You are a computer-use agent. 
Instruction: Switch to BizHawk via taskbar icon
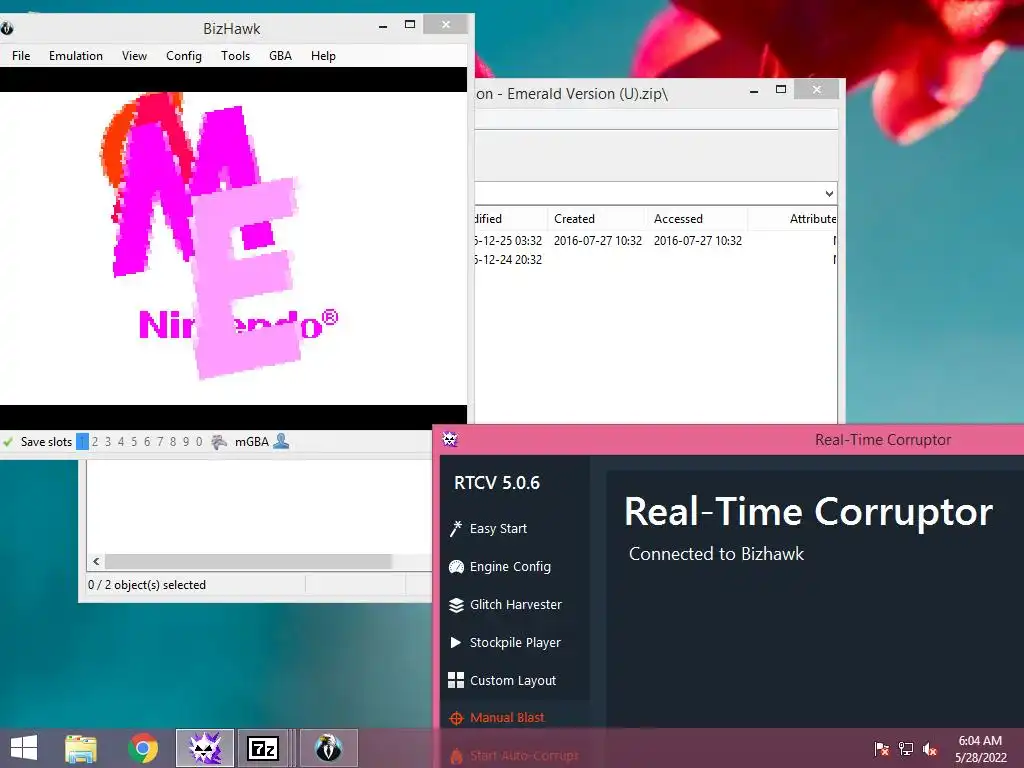point(328,748)
